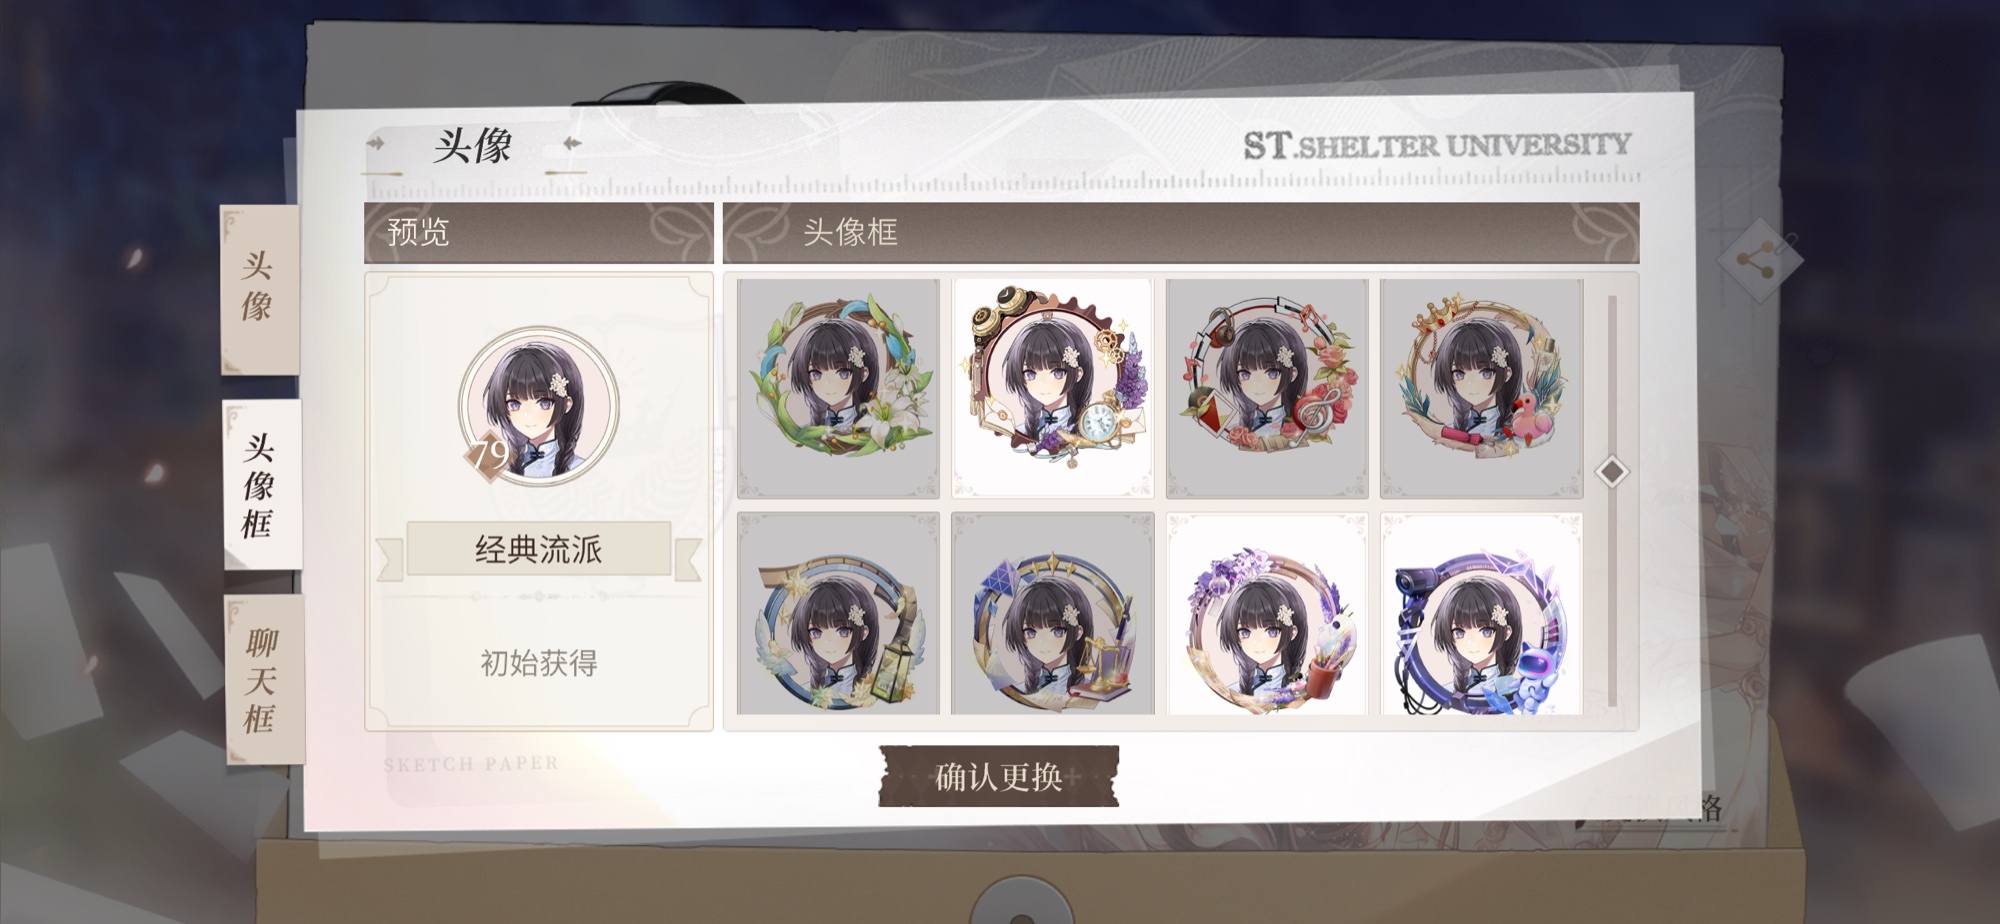Click the preview avatar portrait circle
Viewport: 2000px width, 924px height.
click(x=539, y=406)
